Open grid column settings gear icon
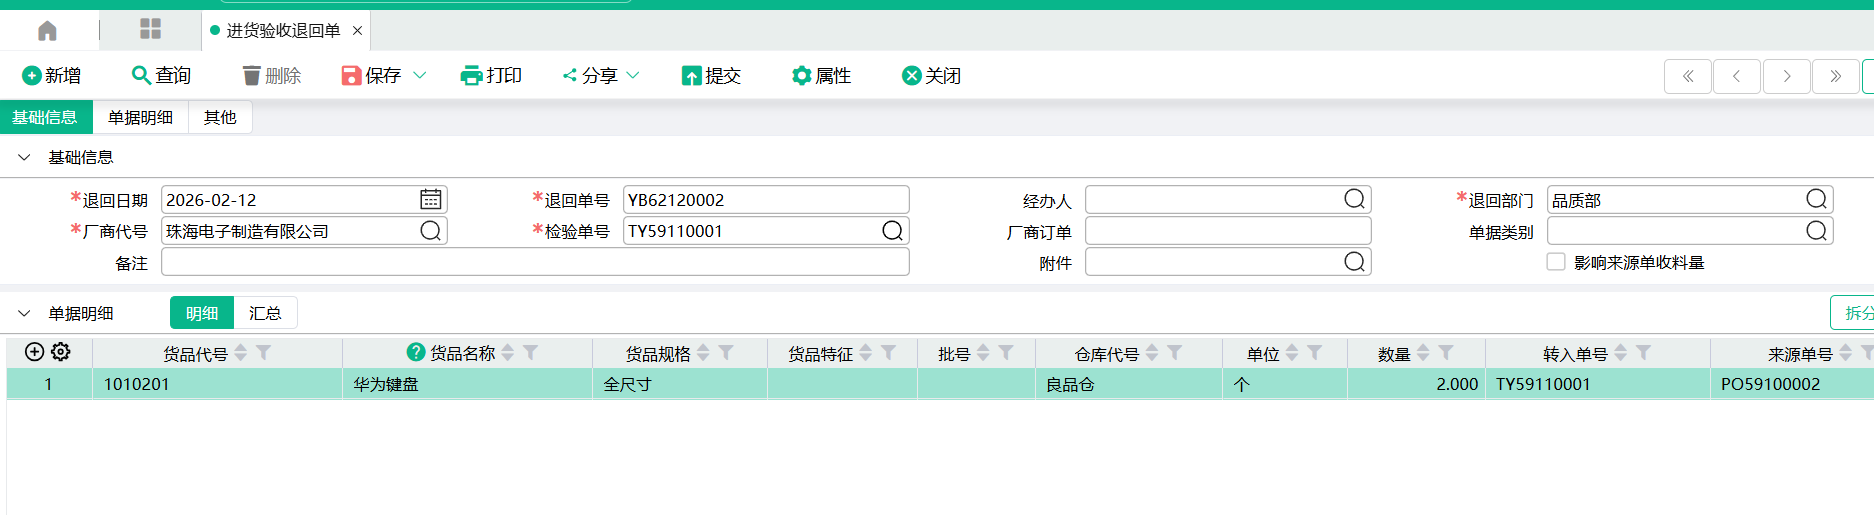This screenshot has width=1874, height=515. coord(61,352)
